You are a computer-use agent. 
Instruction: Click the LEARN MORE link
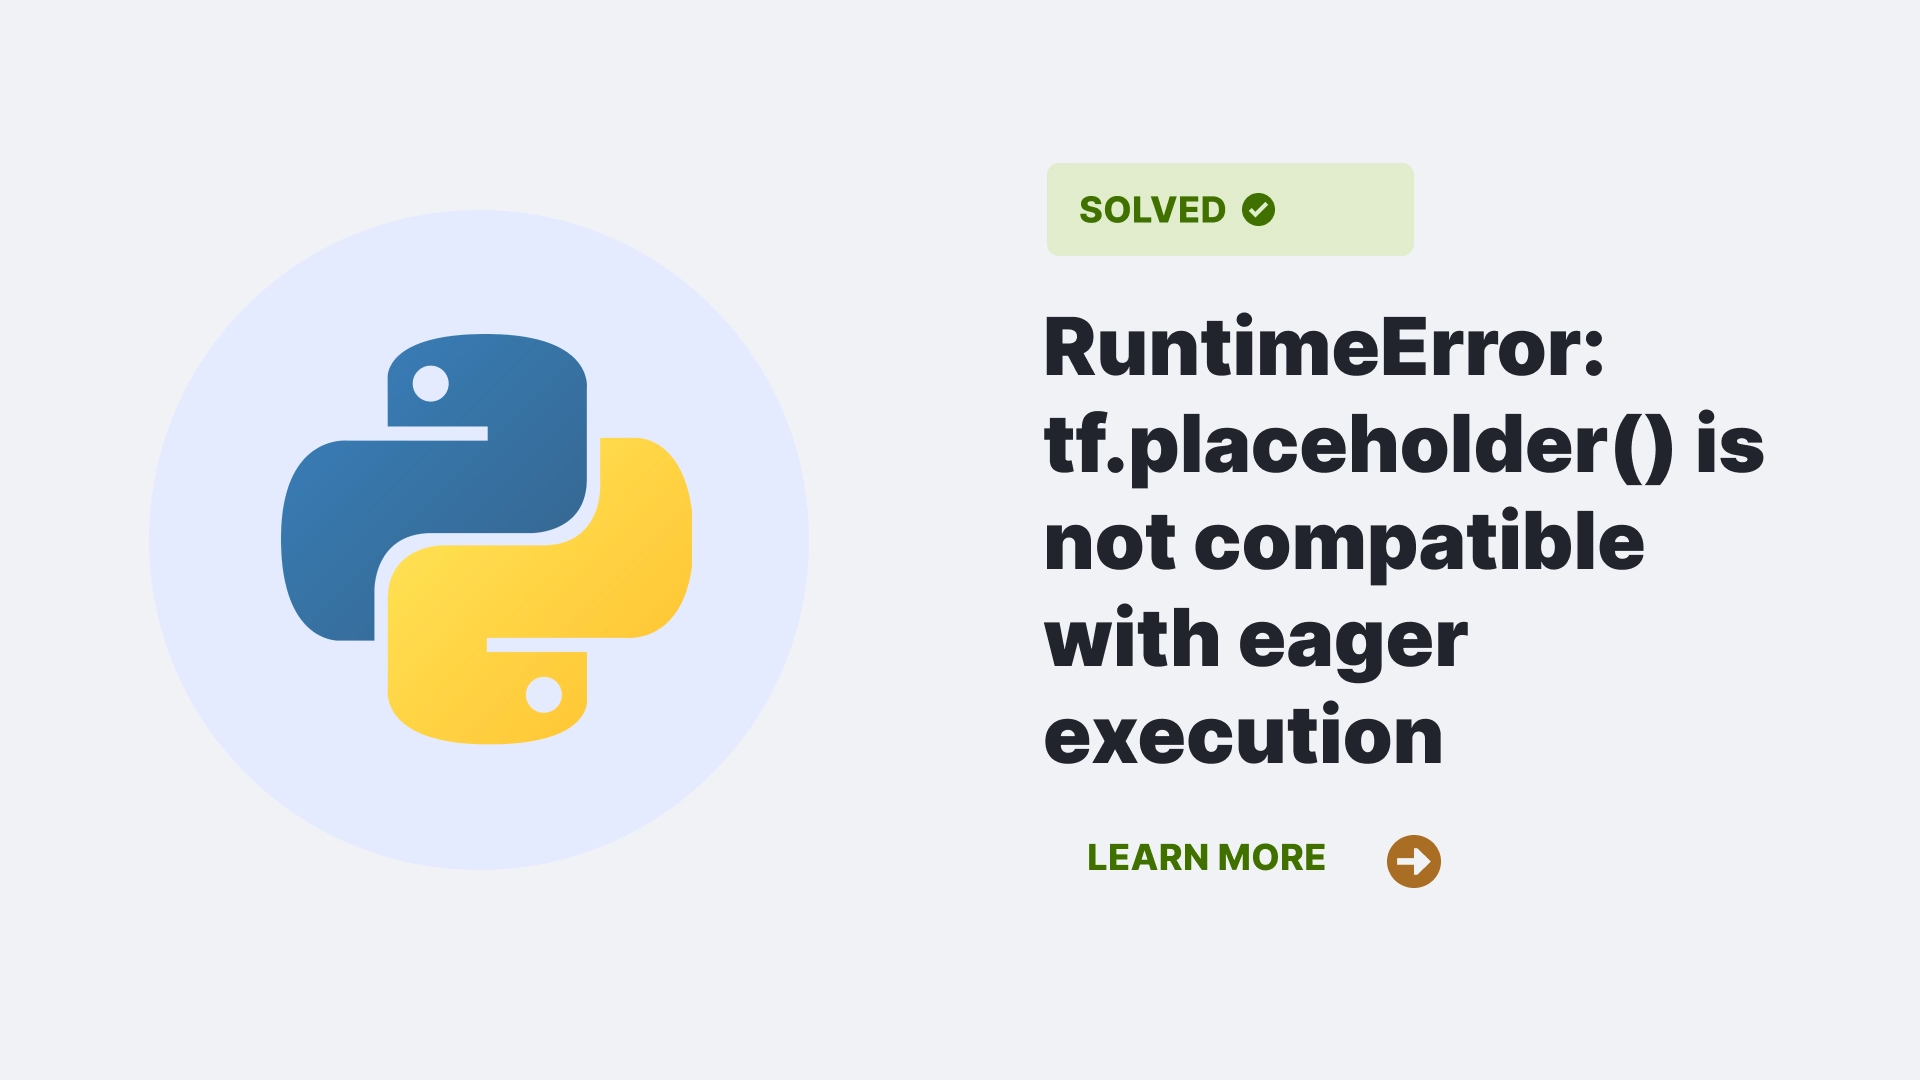1205,858
